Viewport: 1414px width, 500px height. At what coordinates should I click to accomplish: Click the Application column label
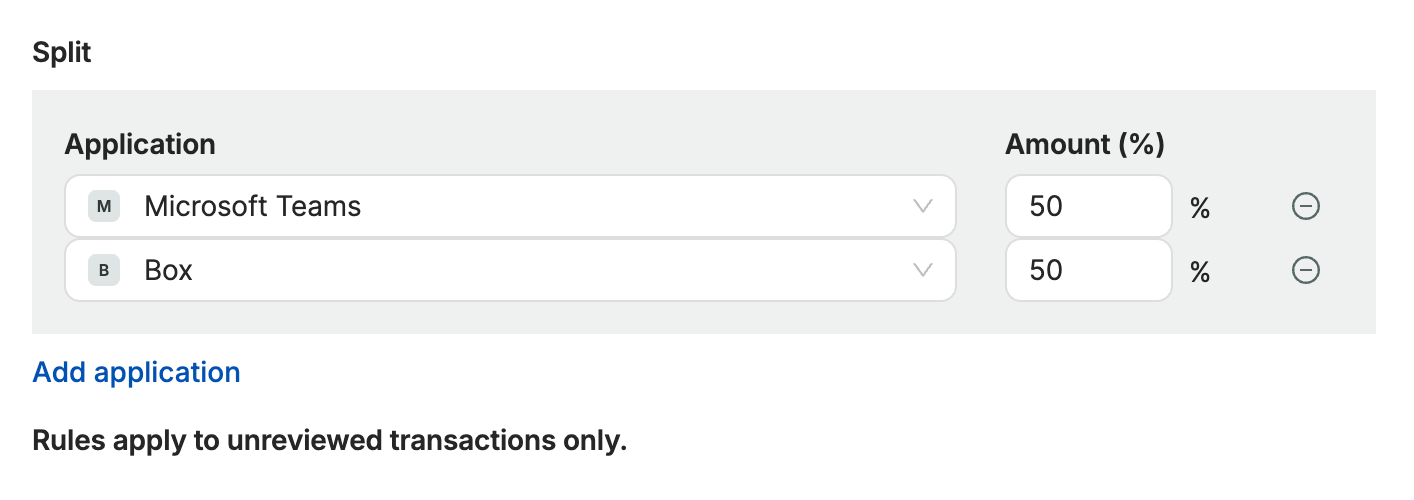(140, 144)
